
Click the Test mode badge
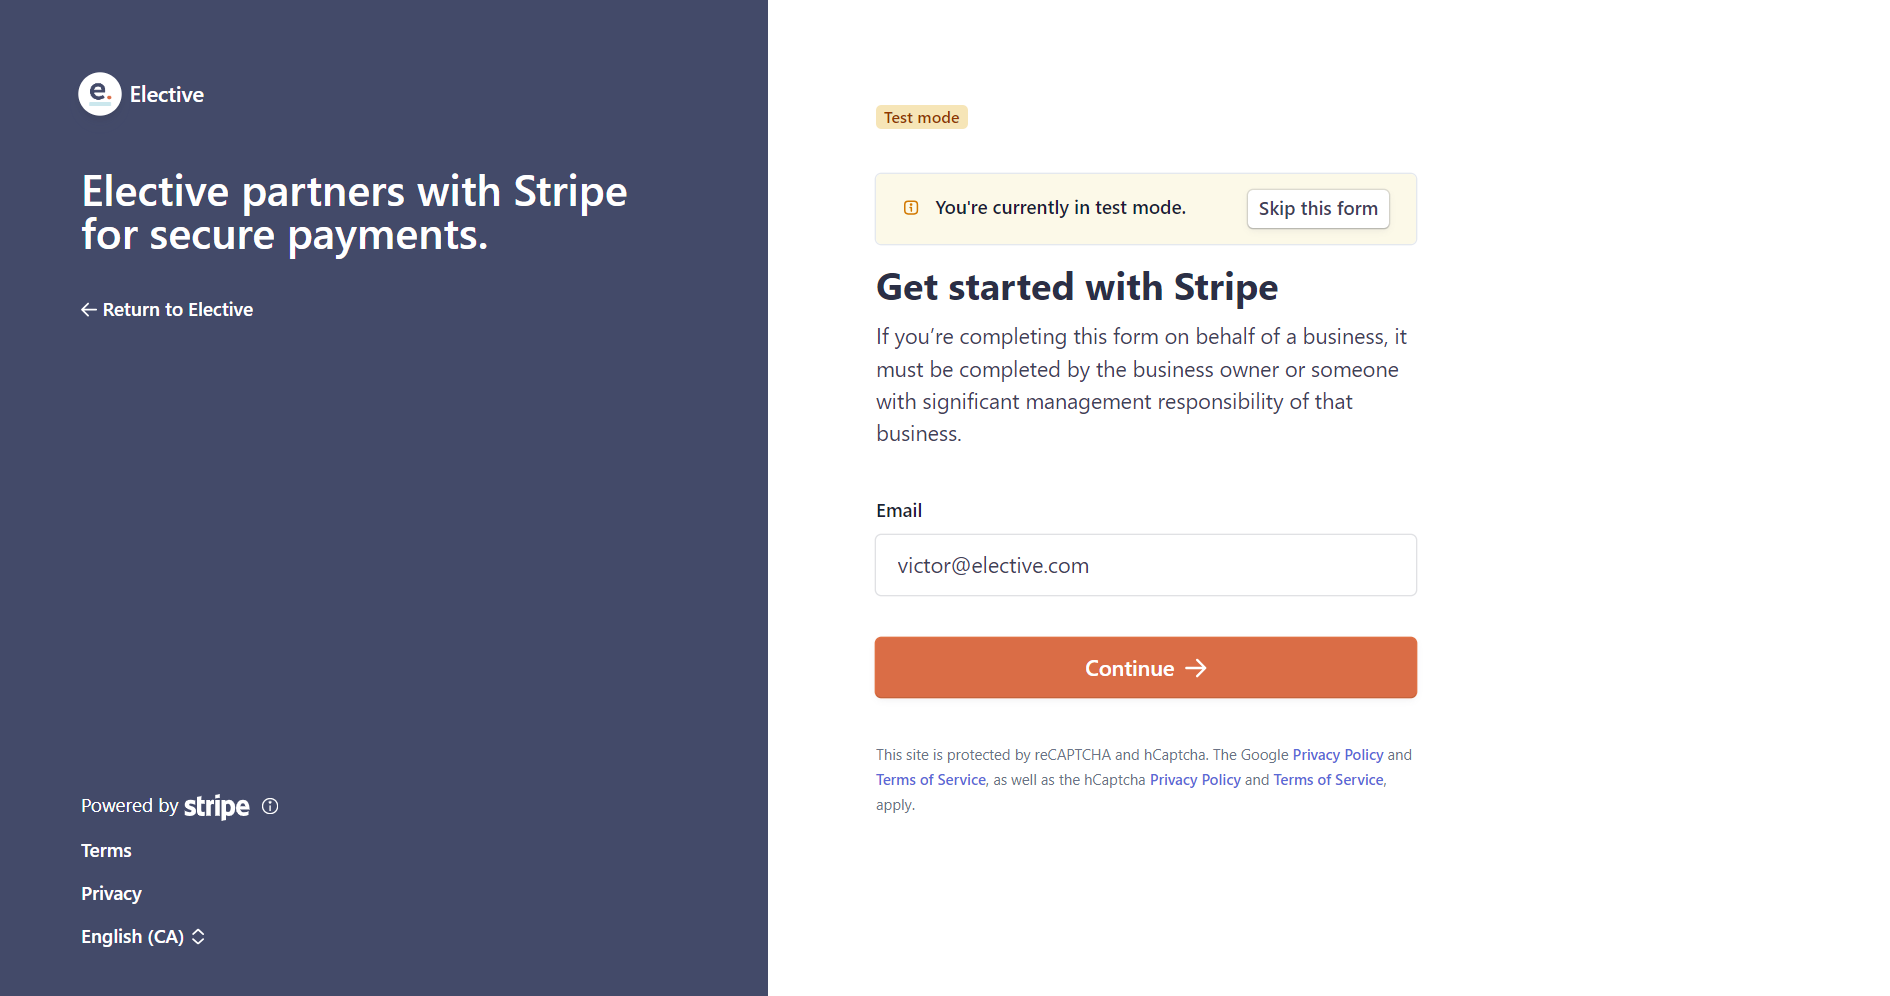[921, 118]
